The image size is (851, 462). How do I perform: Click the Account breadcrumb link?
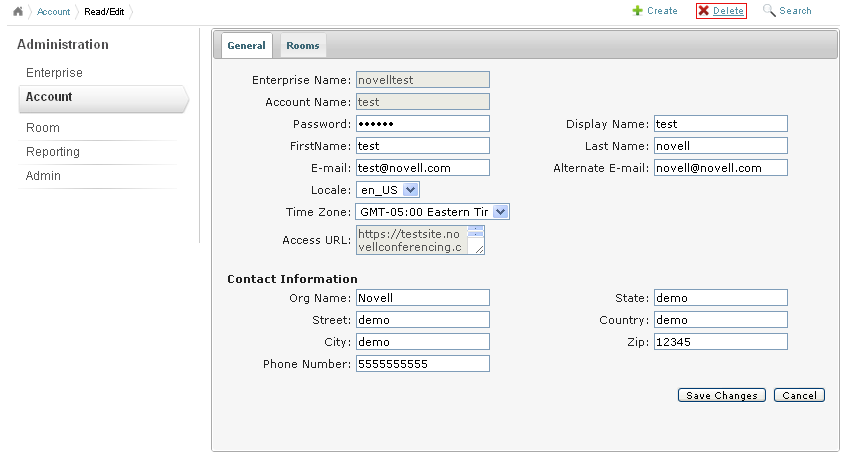pyautogui.click(x=54, y=12)
